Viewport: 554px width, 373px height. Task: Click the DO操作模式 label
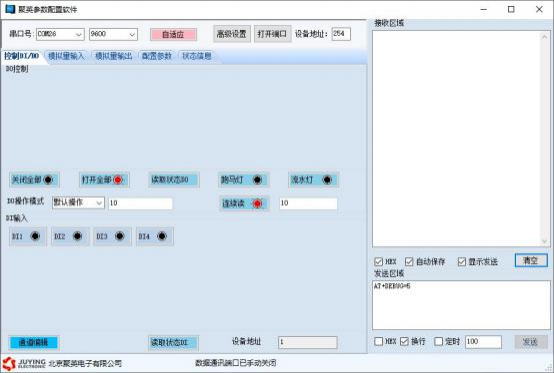click(25, 201)
